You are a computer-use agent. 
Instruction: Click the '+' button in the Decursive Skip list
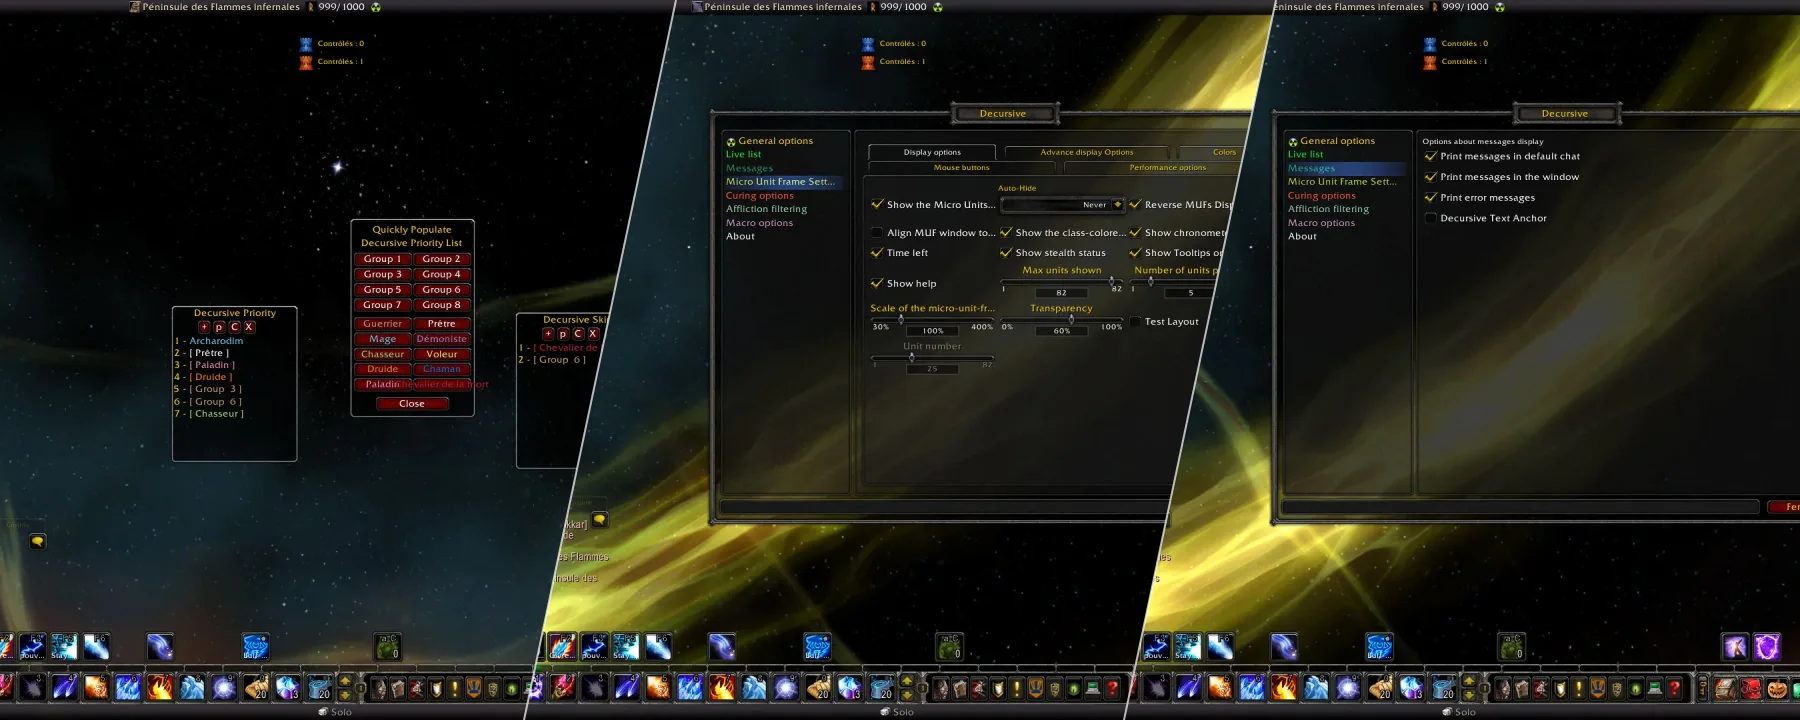tap(548, 334)
